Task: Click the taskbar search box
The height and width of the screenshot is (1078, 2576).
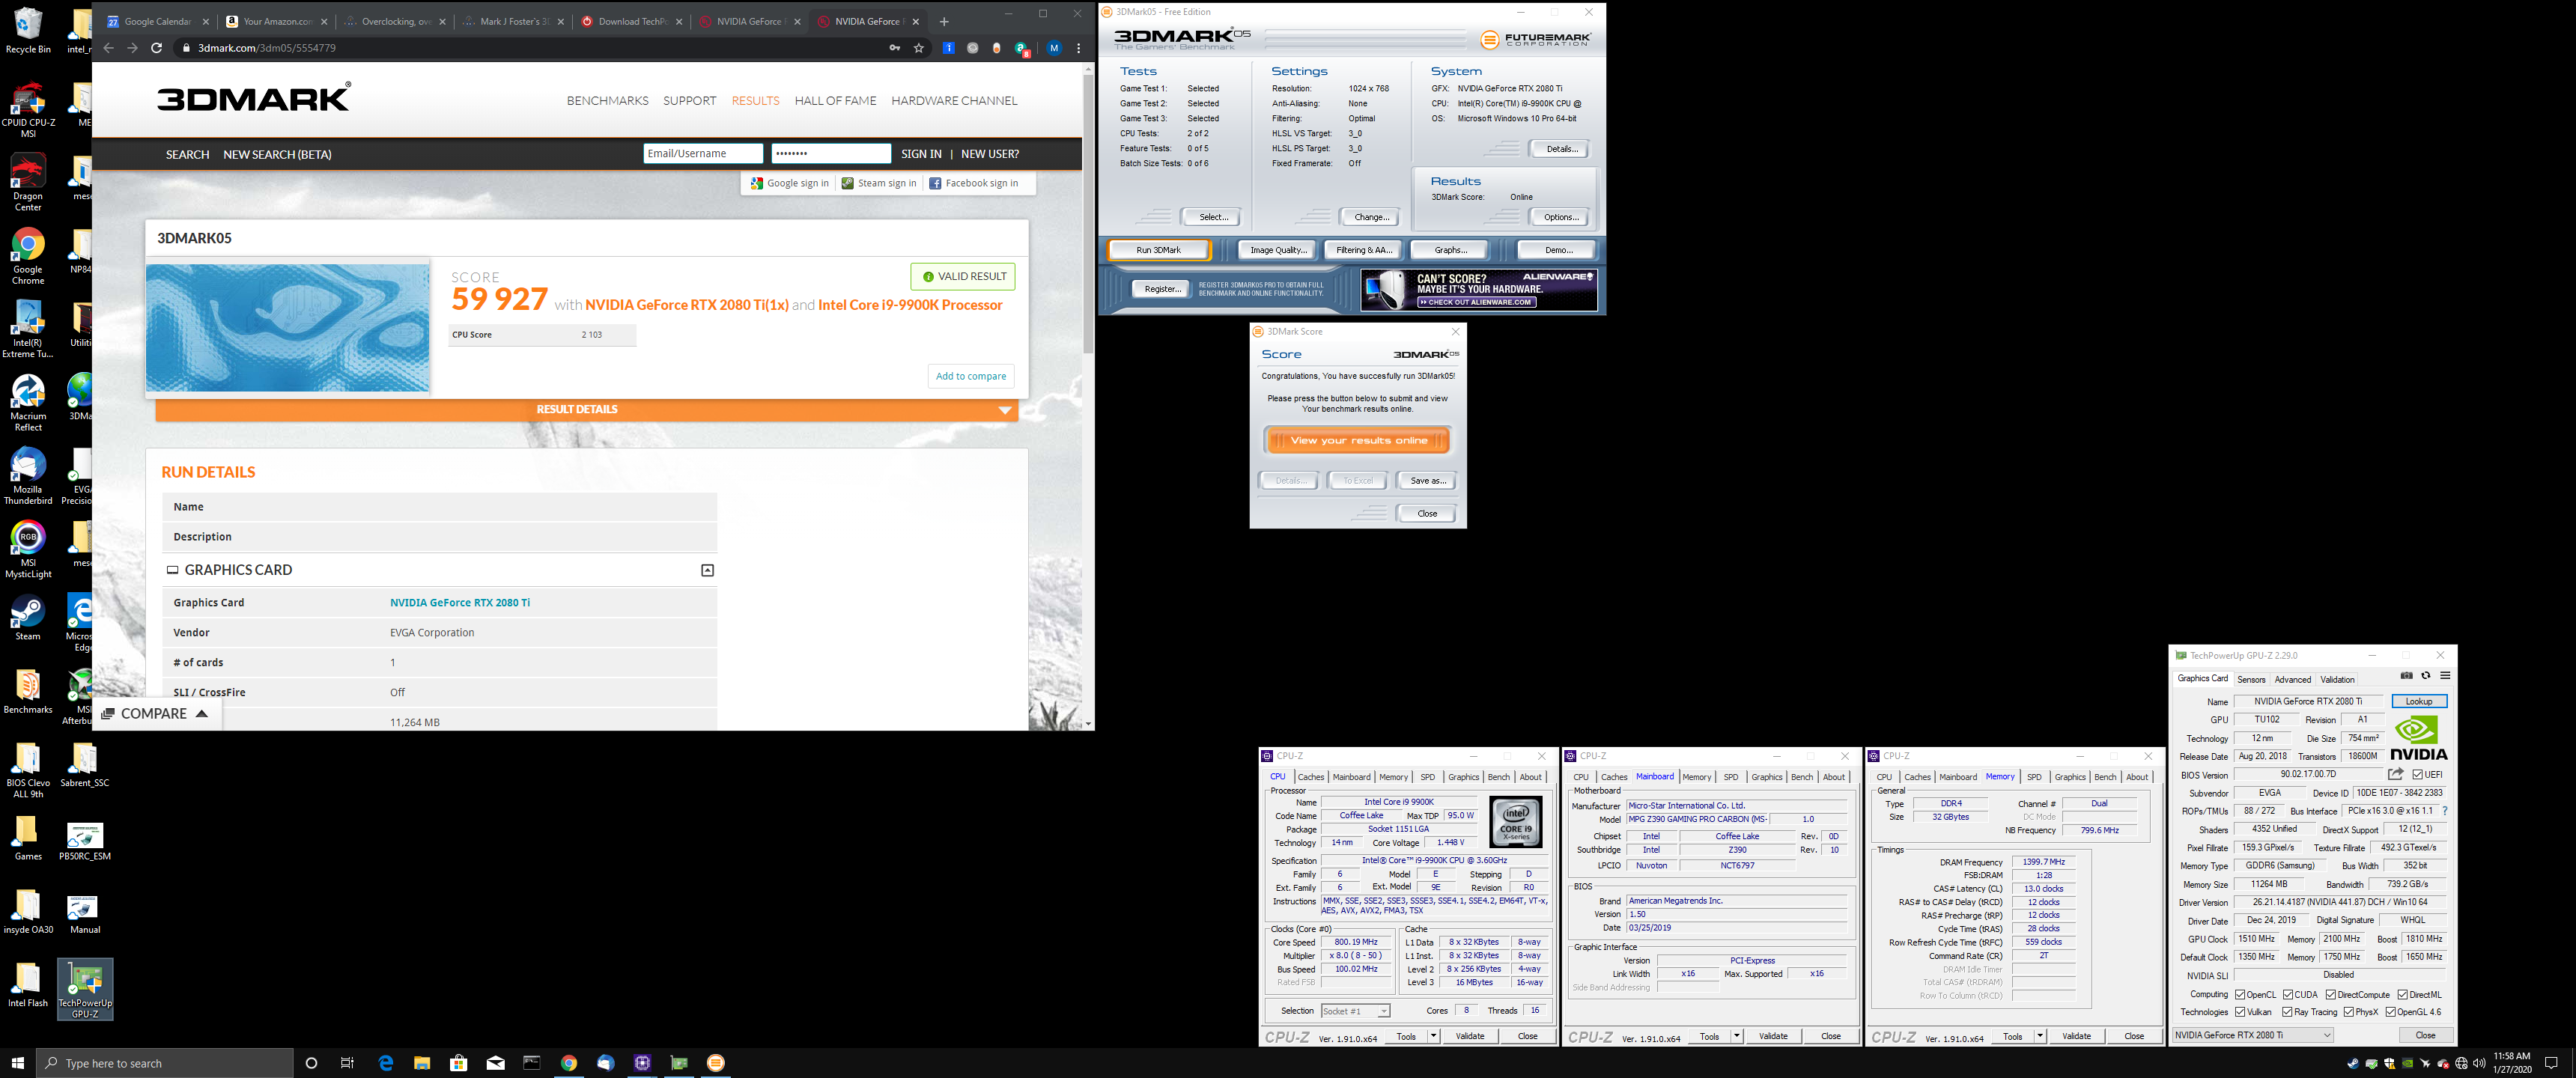Action: coord(165,1063)
